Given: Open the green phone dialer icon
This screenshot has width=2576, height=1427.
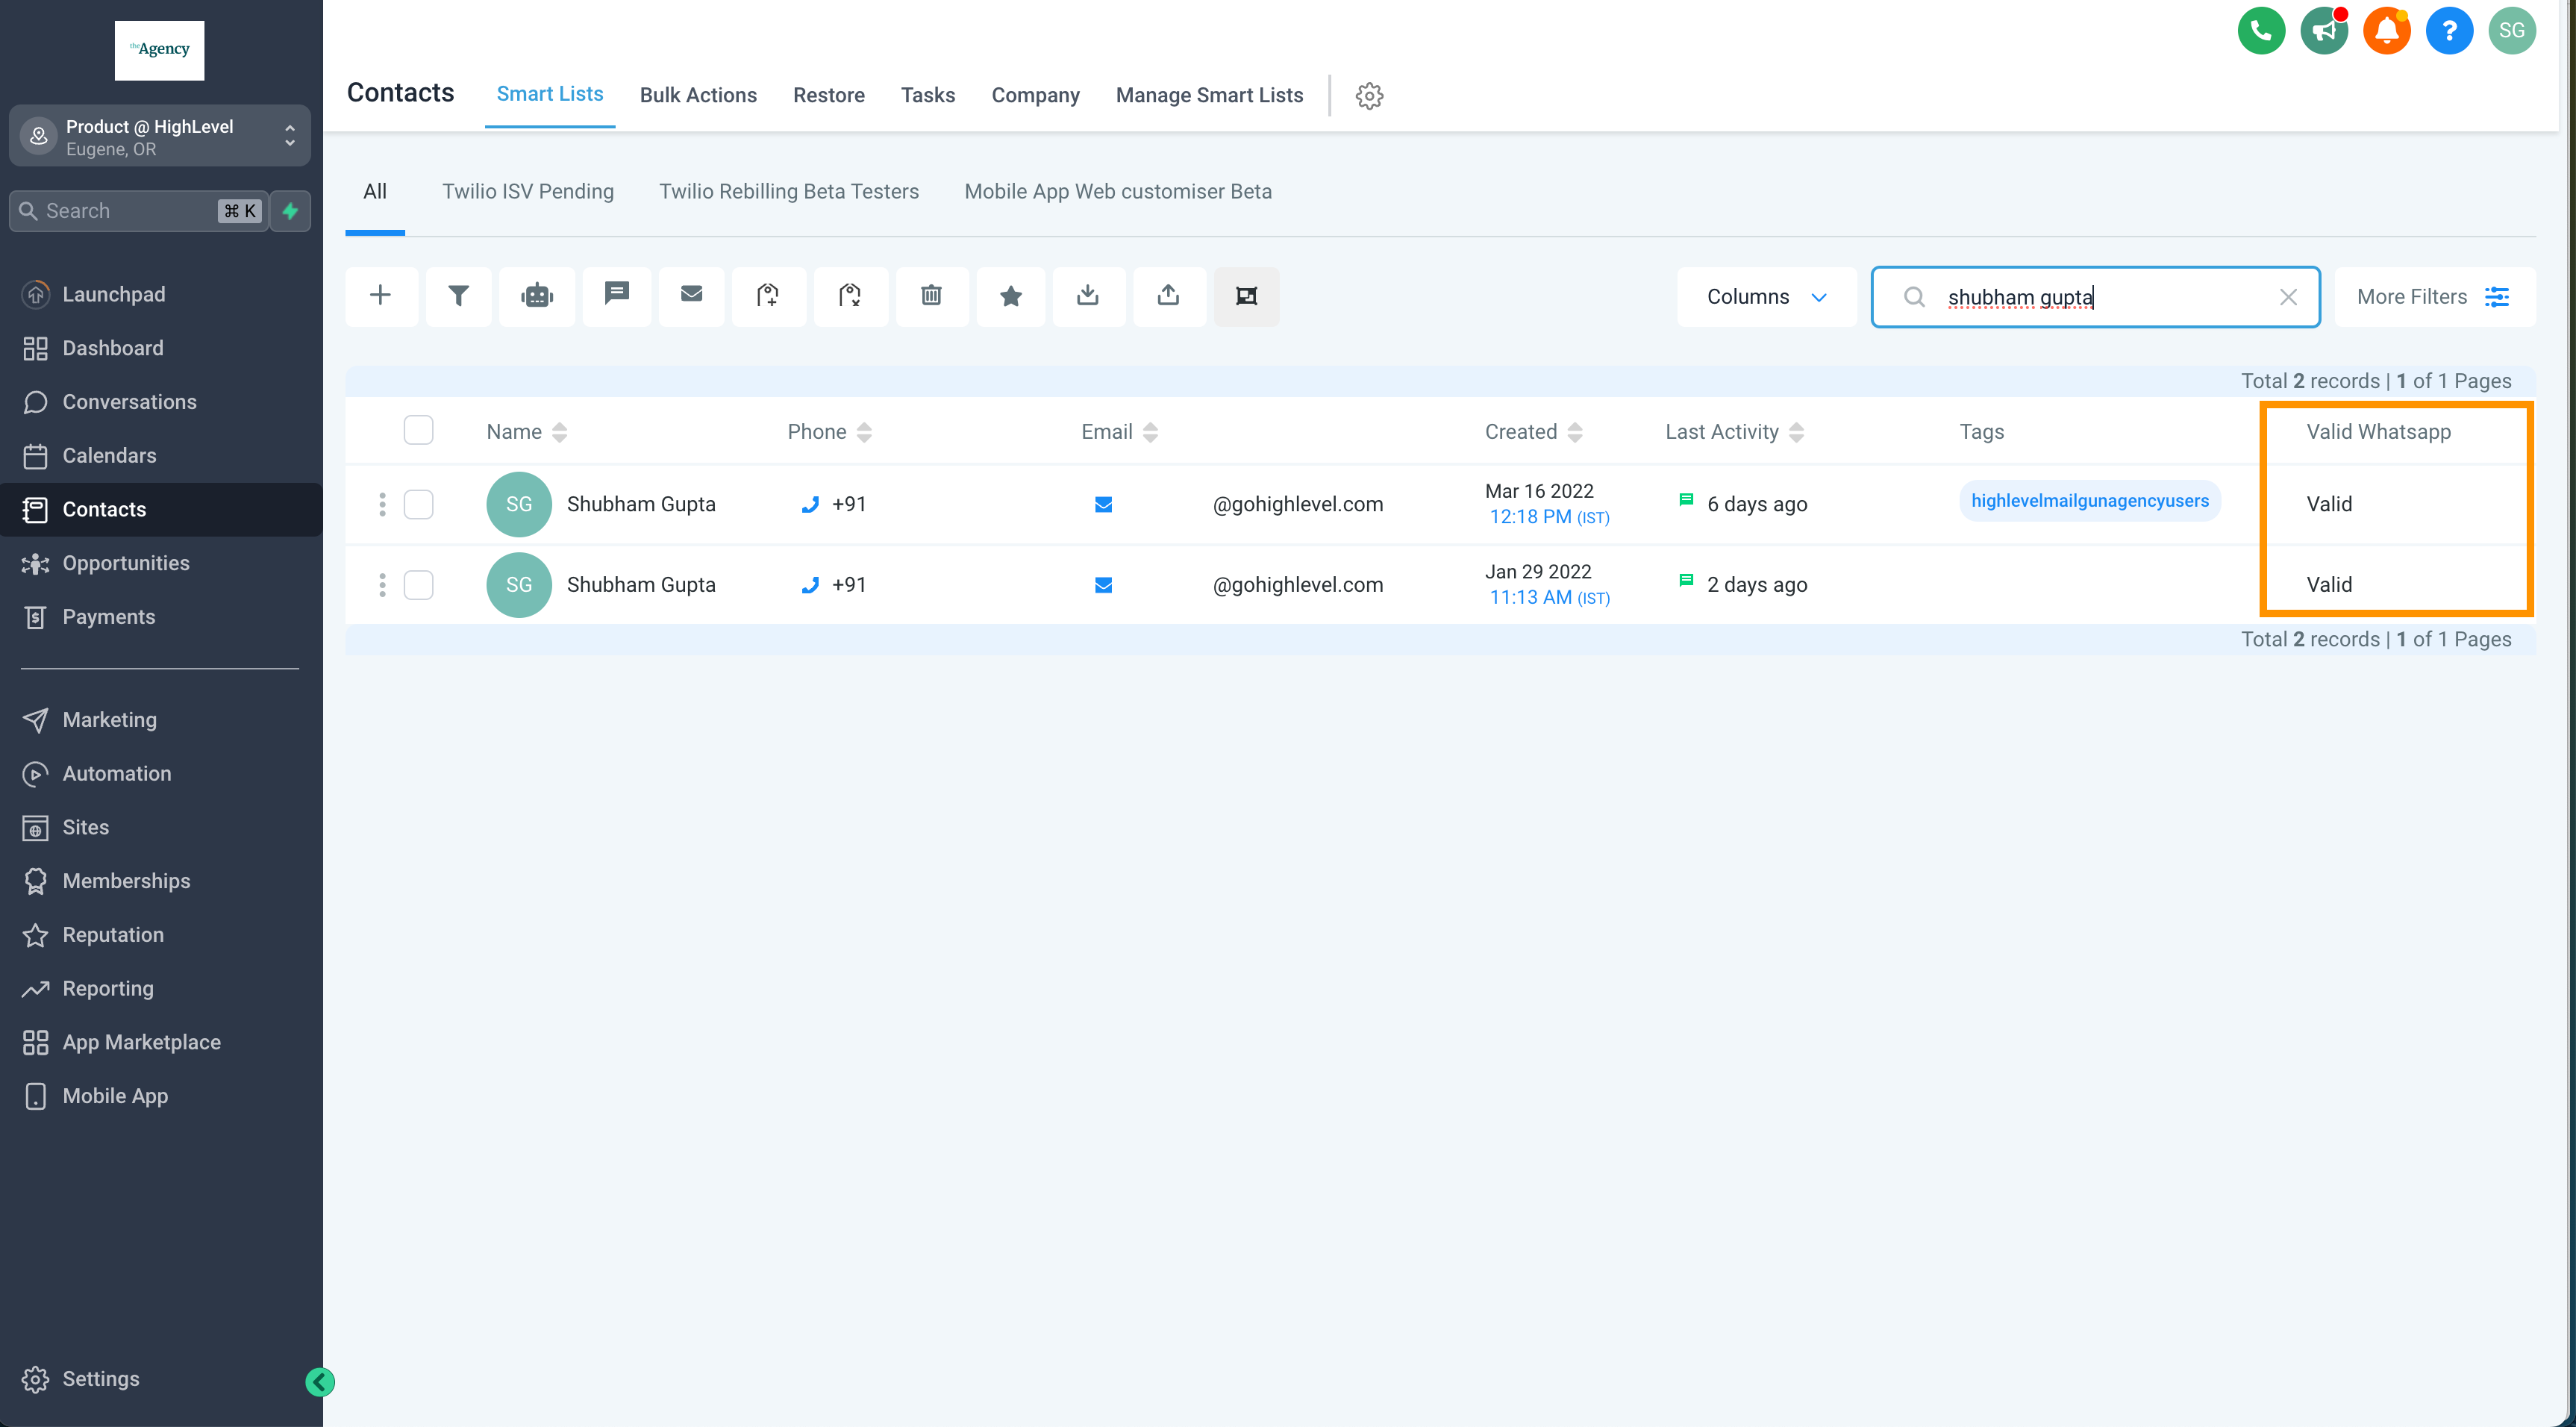Looking at the screenshot, I should [2261, 30].
